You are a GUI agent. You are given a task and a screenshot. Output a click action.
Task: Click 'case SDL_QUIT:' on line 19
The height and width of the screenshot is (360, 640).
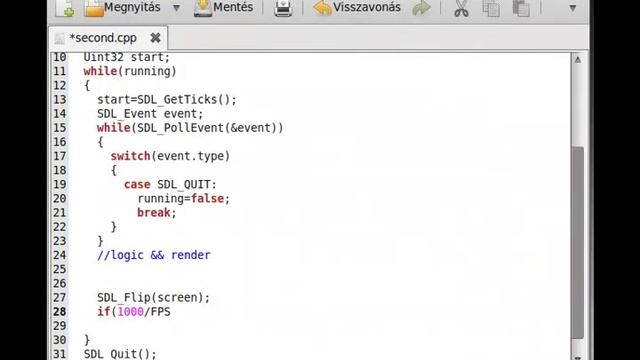(x=170, y=184)
